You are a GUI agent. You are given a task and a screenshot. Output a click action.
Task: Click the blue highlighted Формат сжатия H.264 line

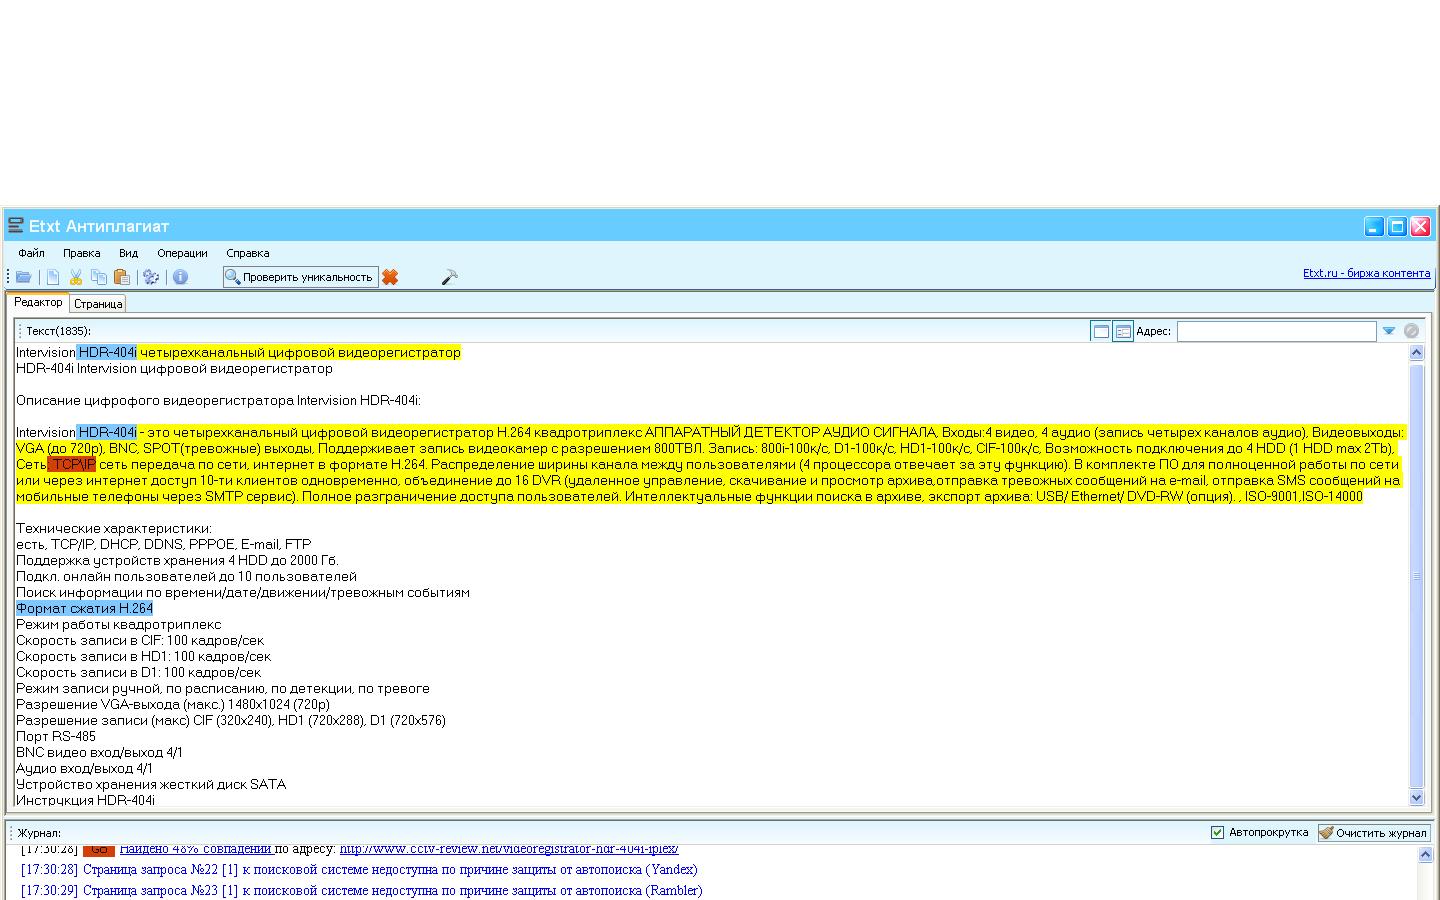point(84,608)
